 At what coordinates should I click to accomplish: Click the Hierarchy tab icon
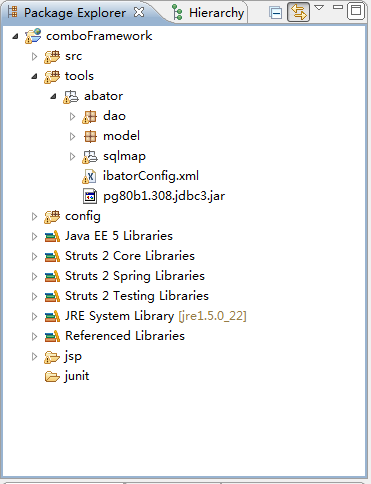coord(177,13)
